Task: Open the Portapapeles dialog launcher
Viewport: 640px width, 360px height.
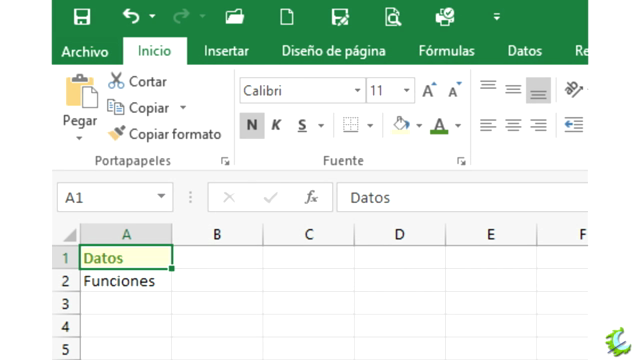Action: pyautogui.click(x=225, y=162)
